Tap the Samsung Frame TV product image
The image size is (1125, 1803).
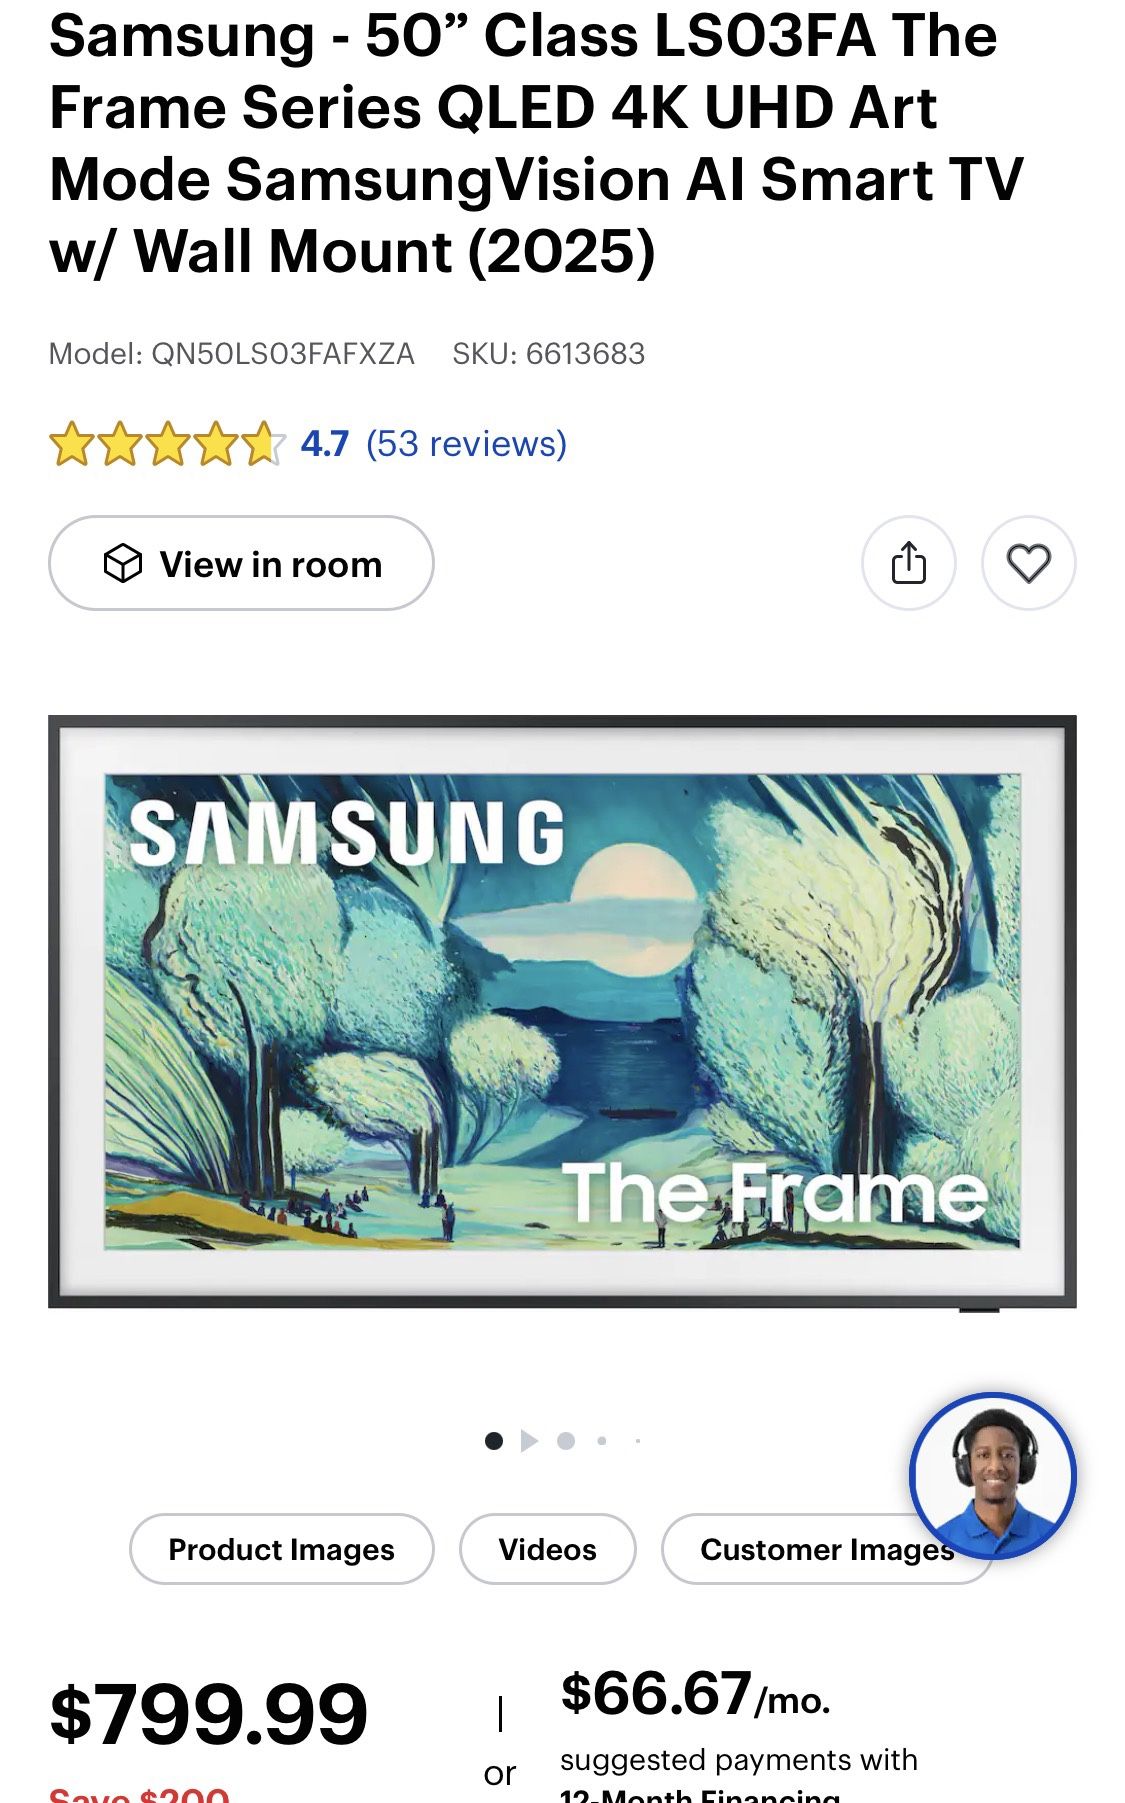pyautogui.click(x=562, y=1011)
